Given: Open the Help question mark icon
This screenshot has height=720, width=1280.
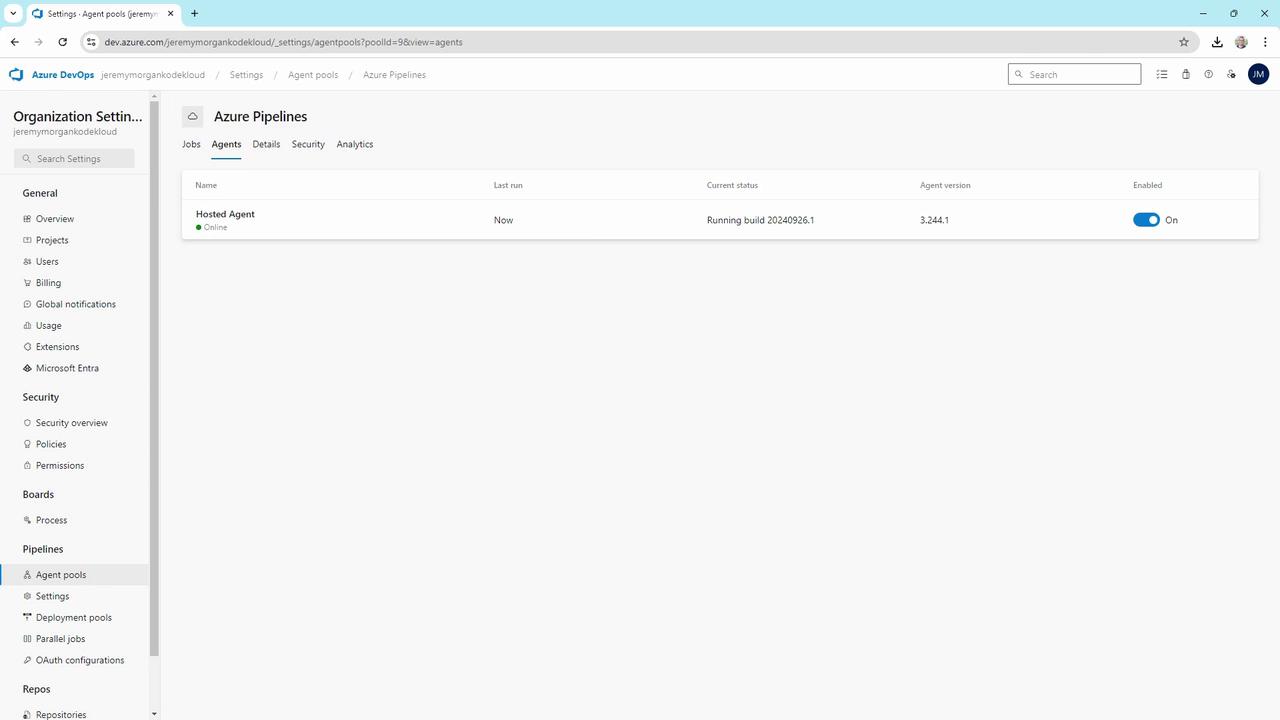Looking at the screenshot, I should coord(1208,74).
